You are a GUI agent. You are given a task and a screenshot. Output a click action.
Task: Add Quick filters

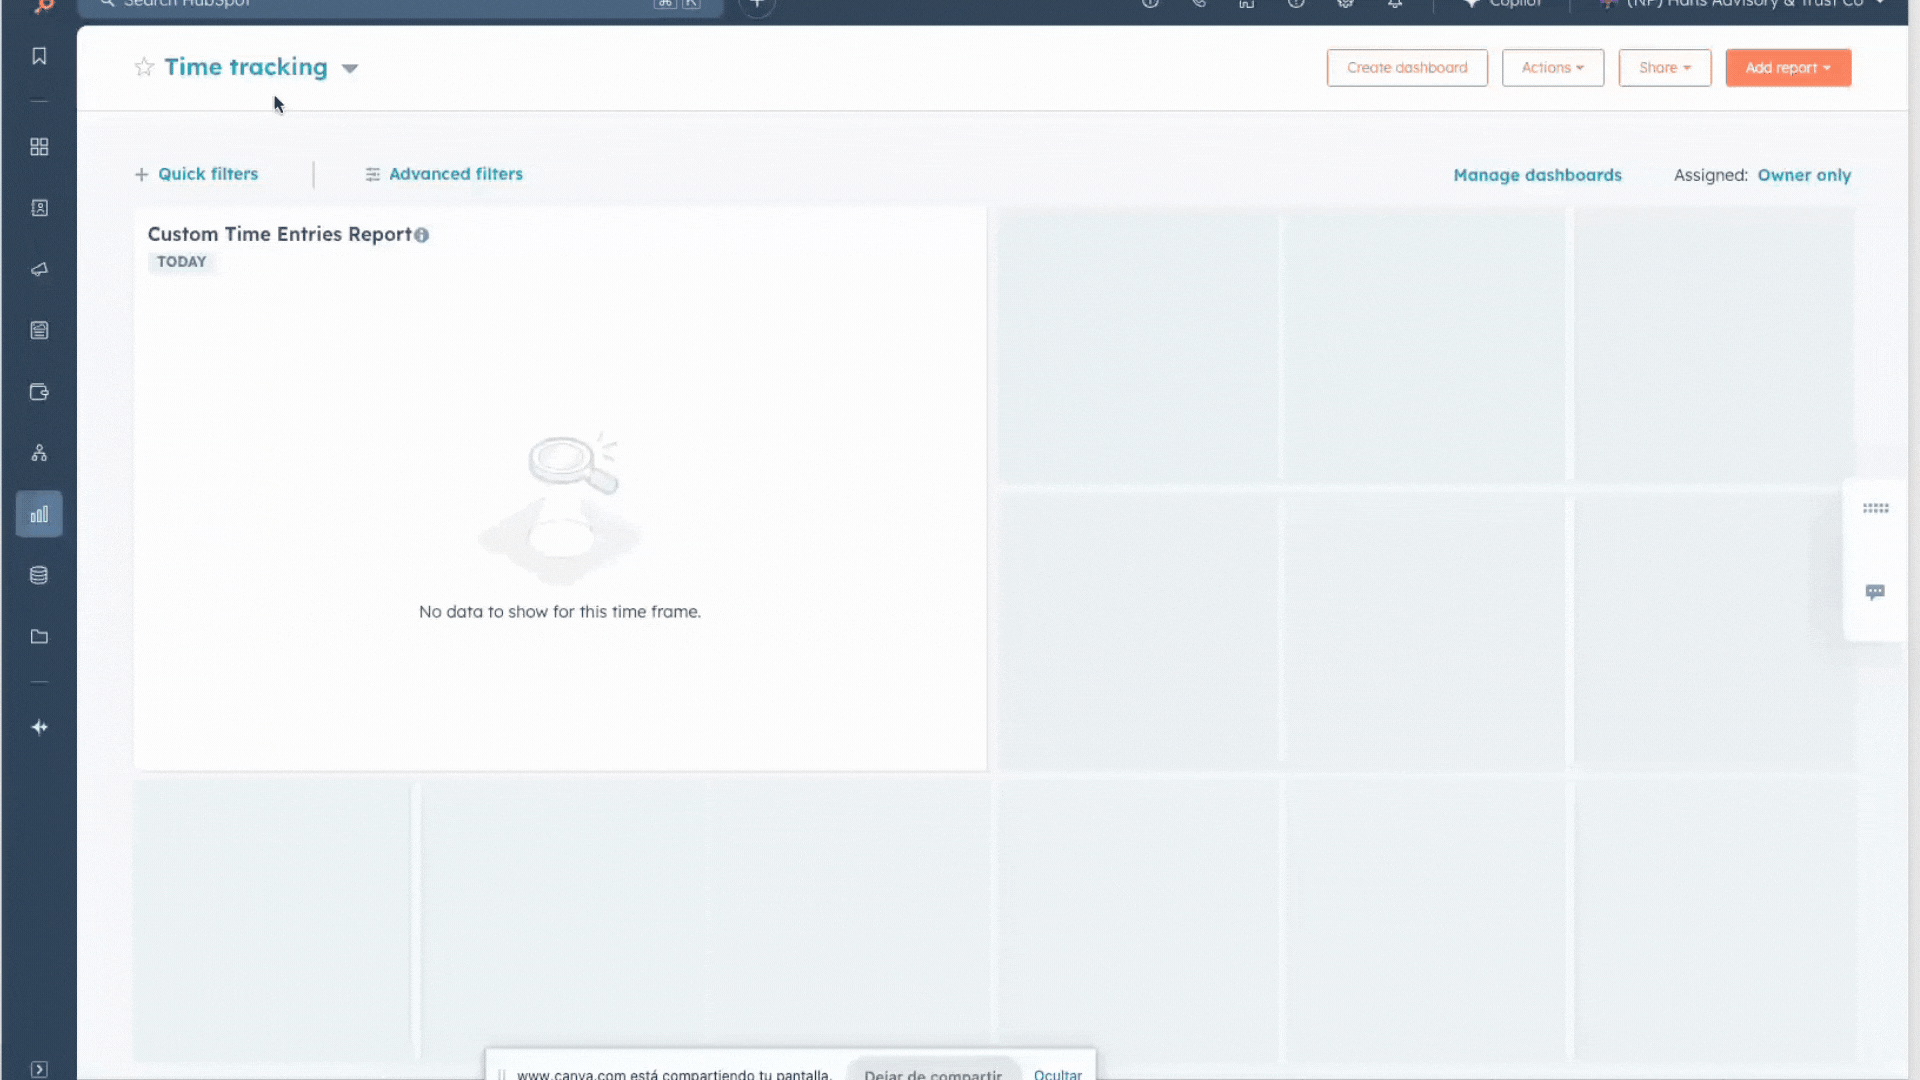197,174
